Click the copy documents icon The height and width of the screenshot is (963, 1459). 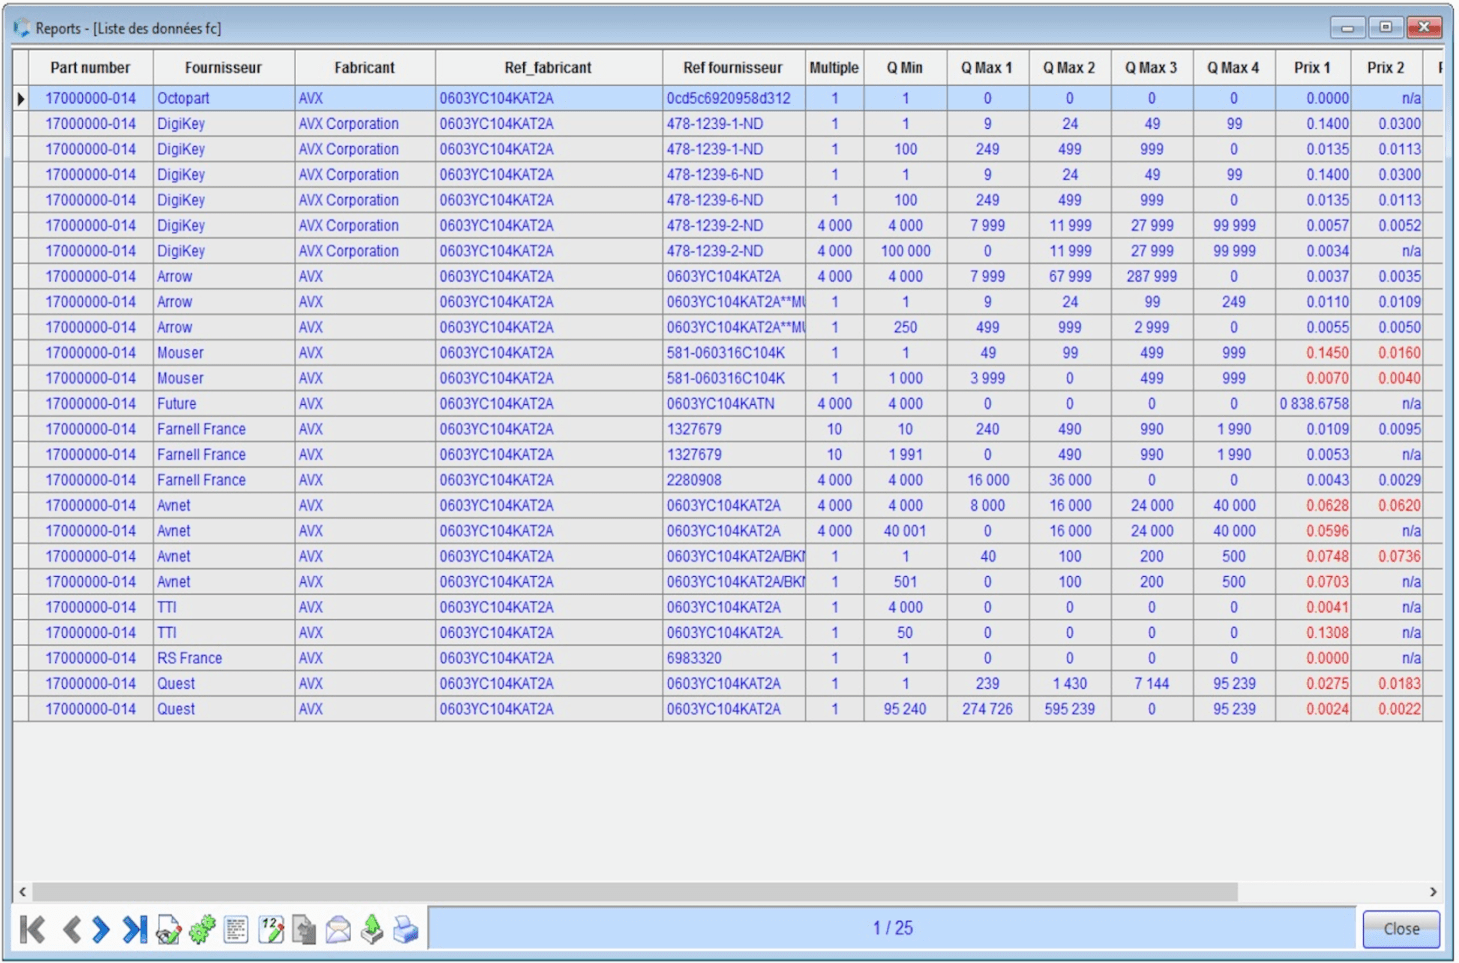[304, 929]
